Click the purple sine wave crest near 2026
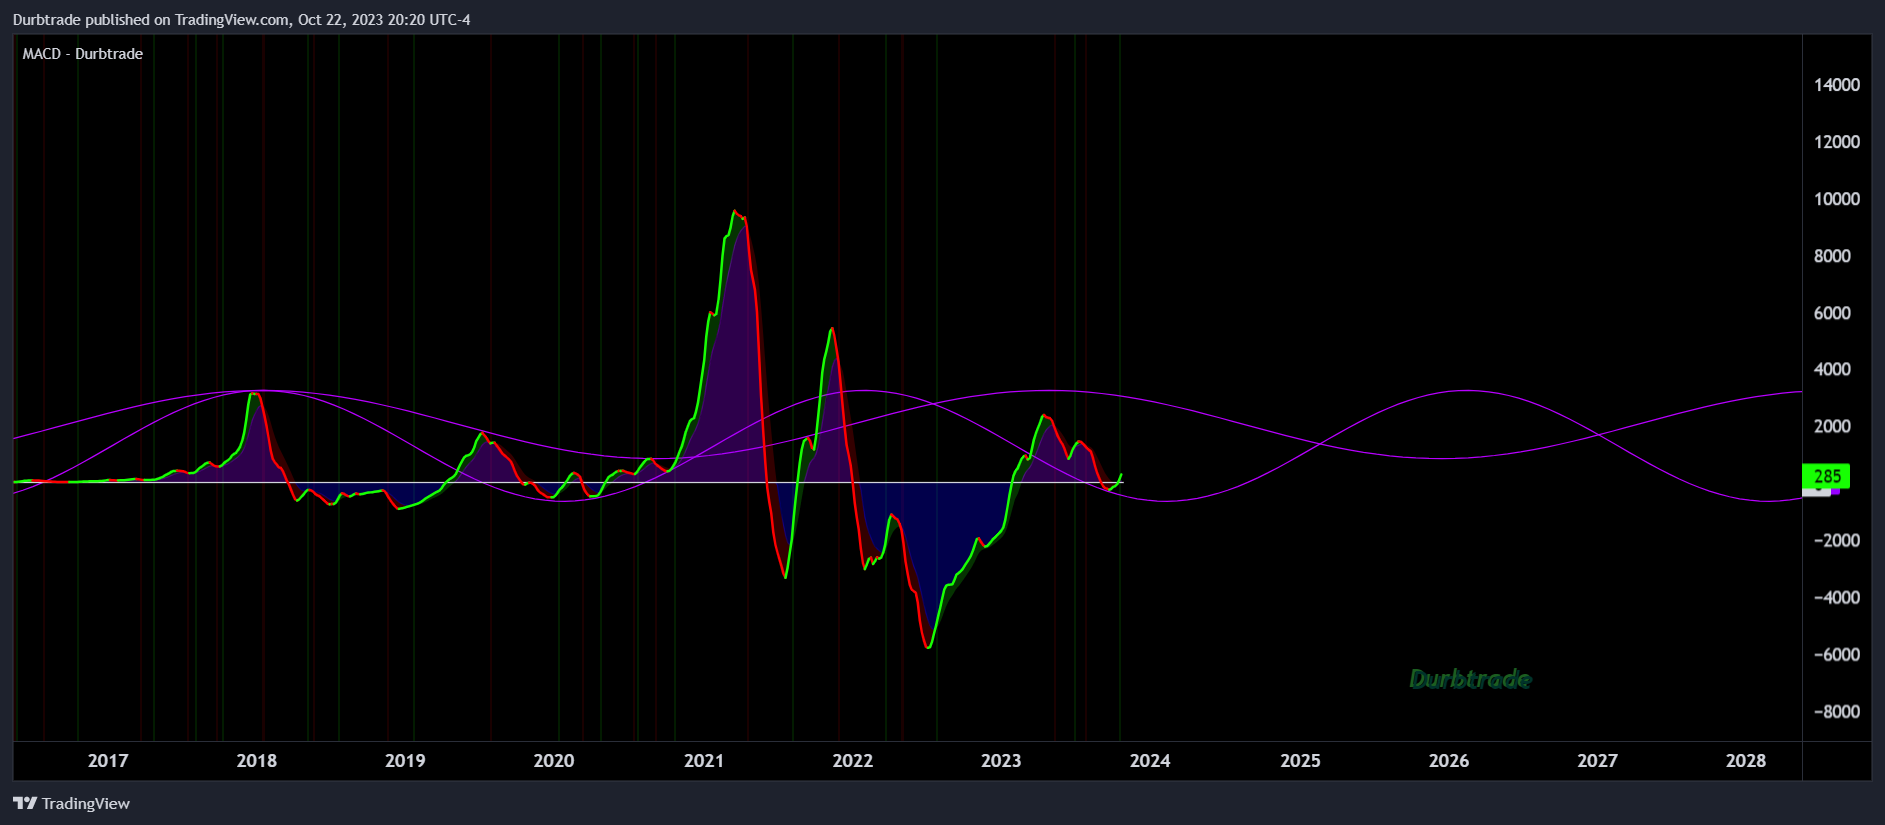This screenshot has width=1885, height=825. point(1466,391)
